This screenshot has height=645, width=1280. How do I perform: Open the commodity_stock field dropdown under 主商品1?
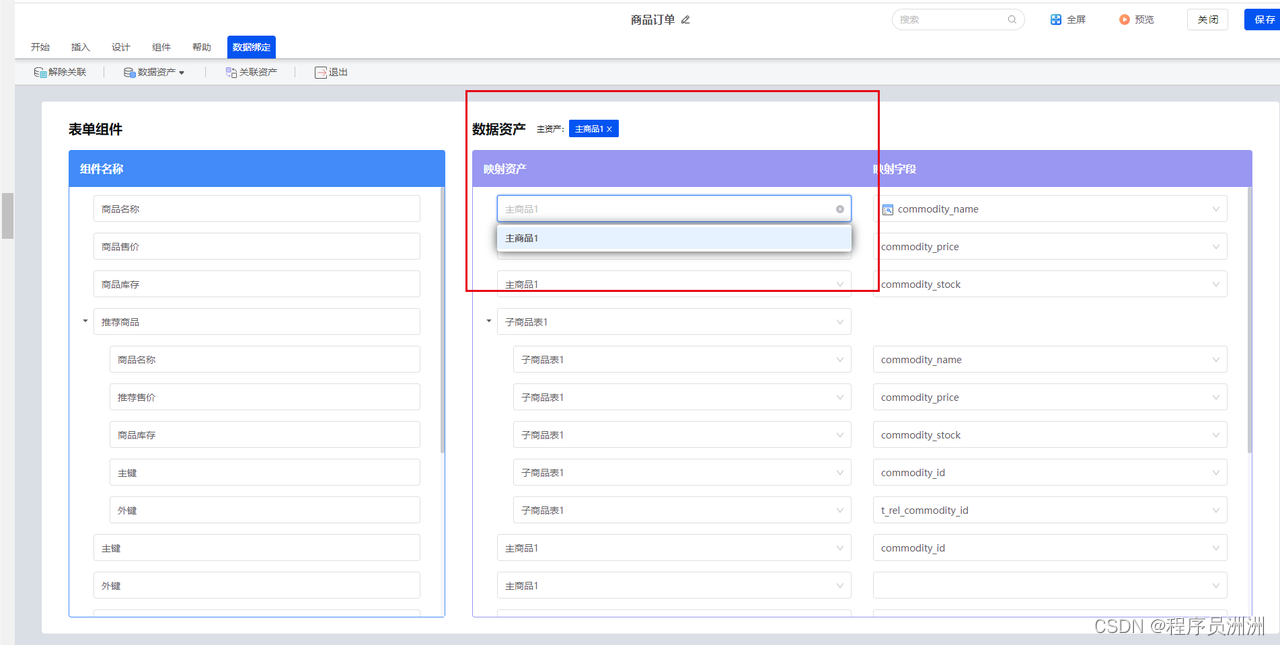pos(1050,284)
